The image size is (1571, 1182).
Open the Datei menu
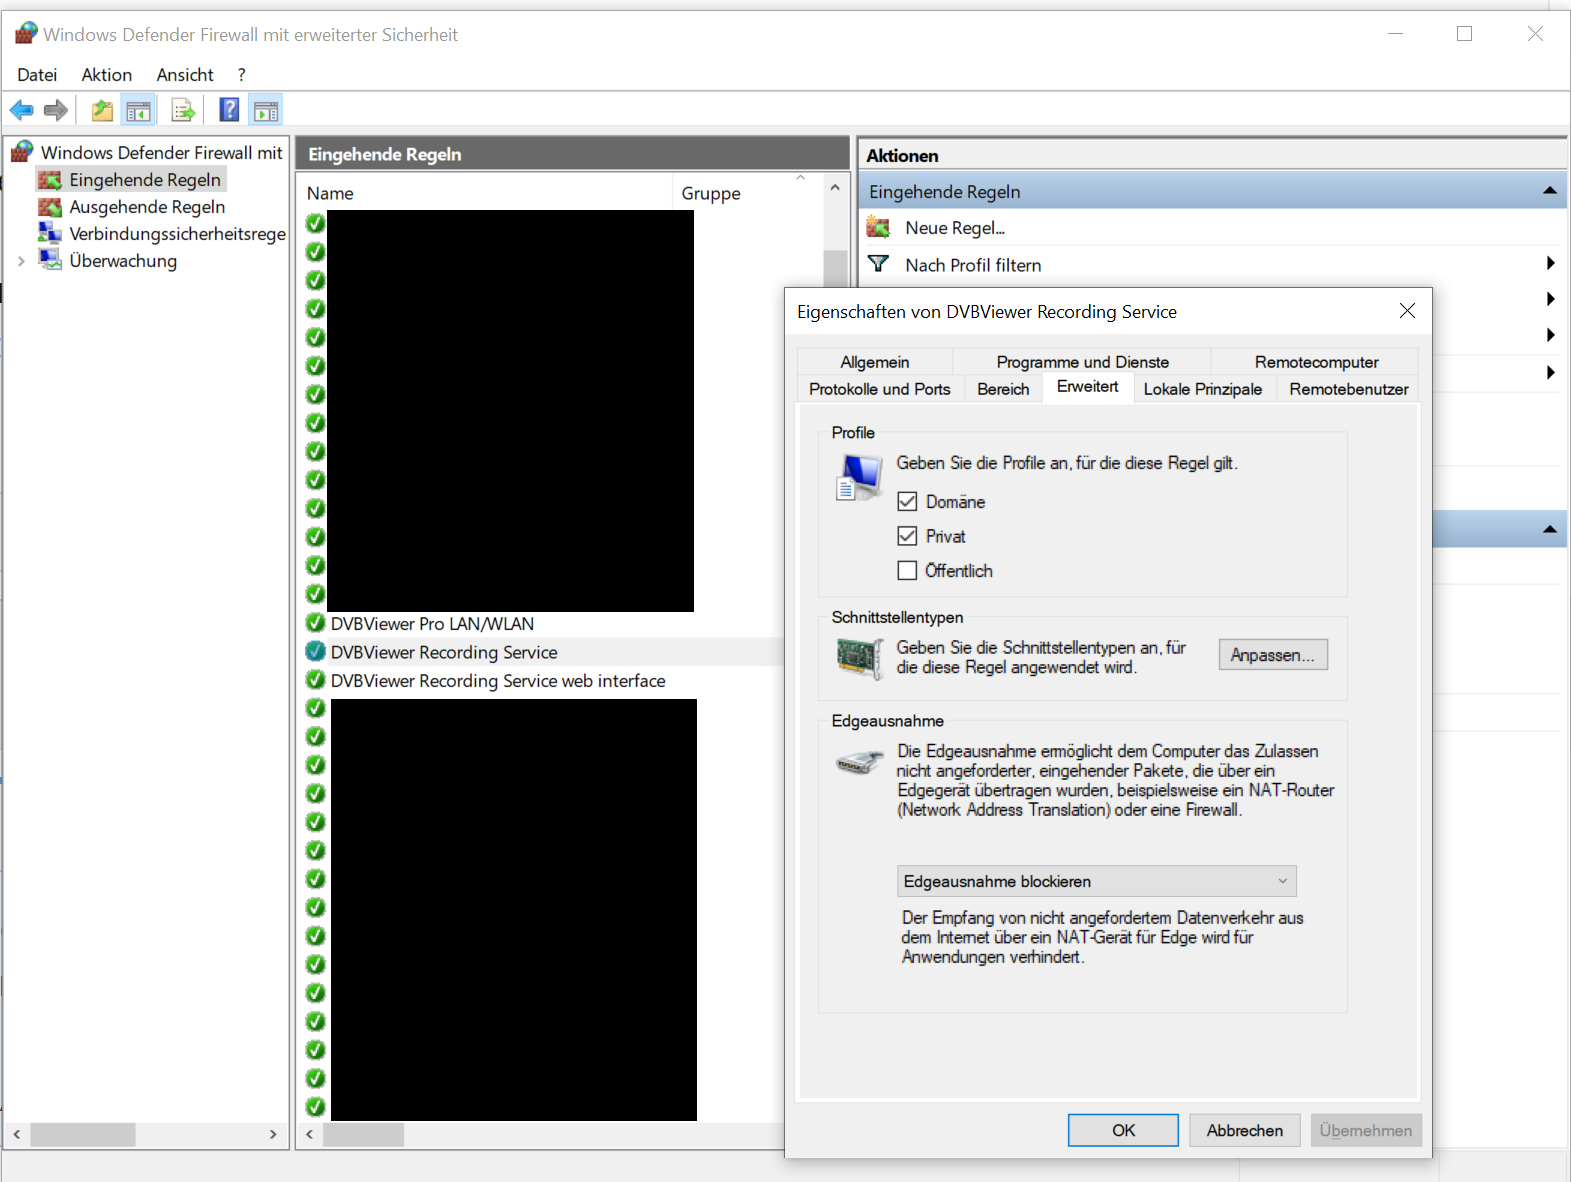click(37, 75)
